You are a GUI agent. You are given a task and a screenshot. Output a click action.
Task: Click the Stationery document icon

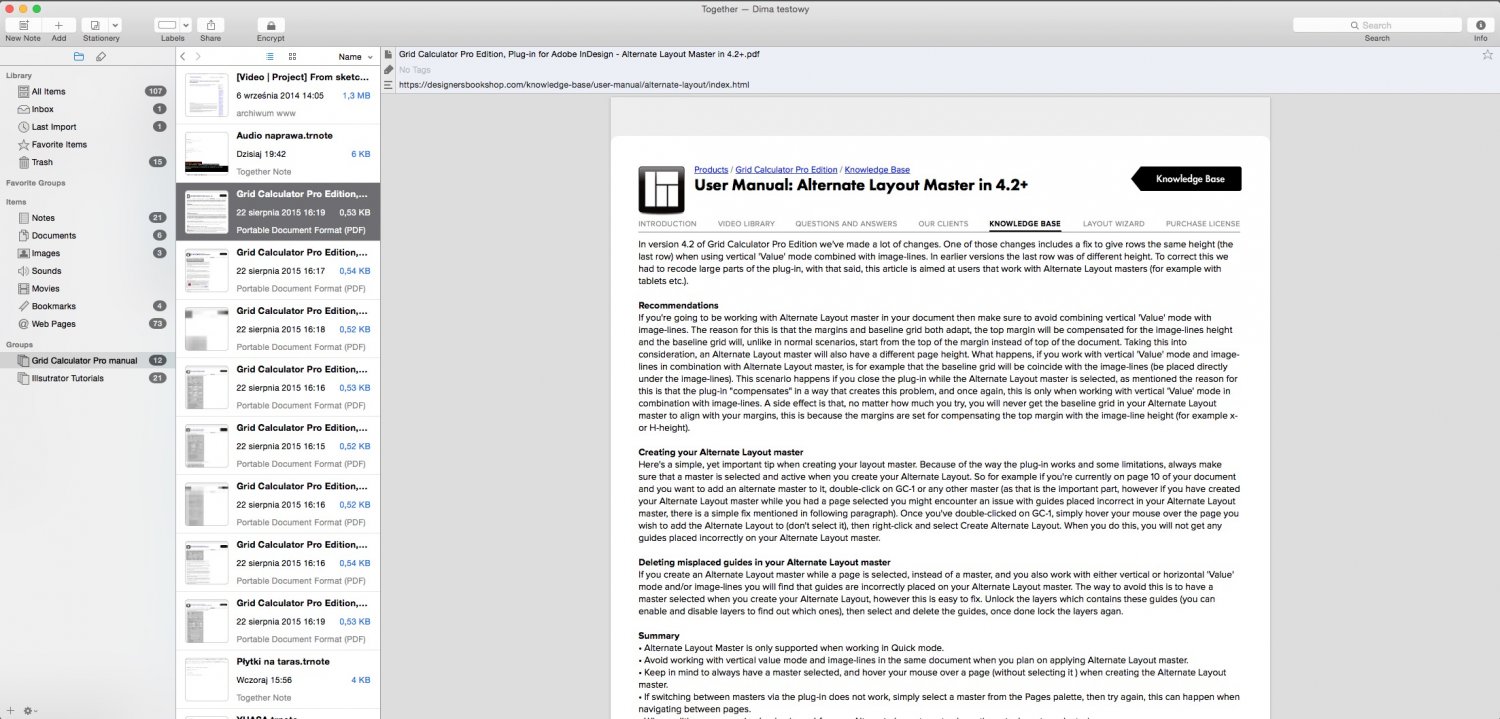coord(95,25)
